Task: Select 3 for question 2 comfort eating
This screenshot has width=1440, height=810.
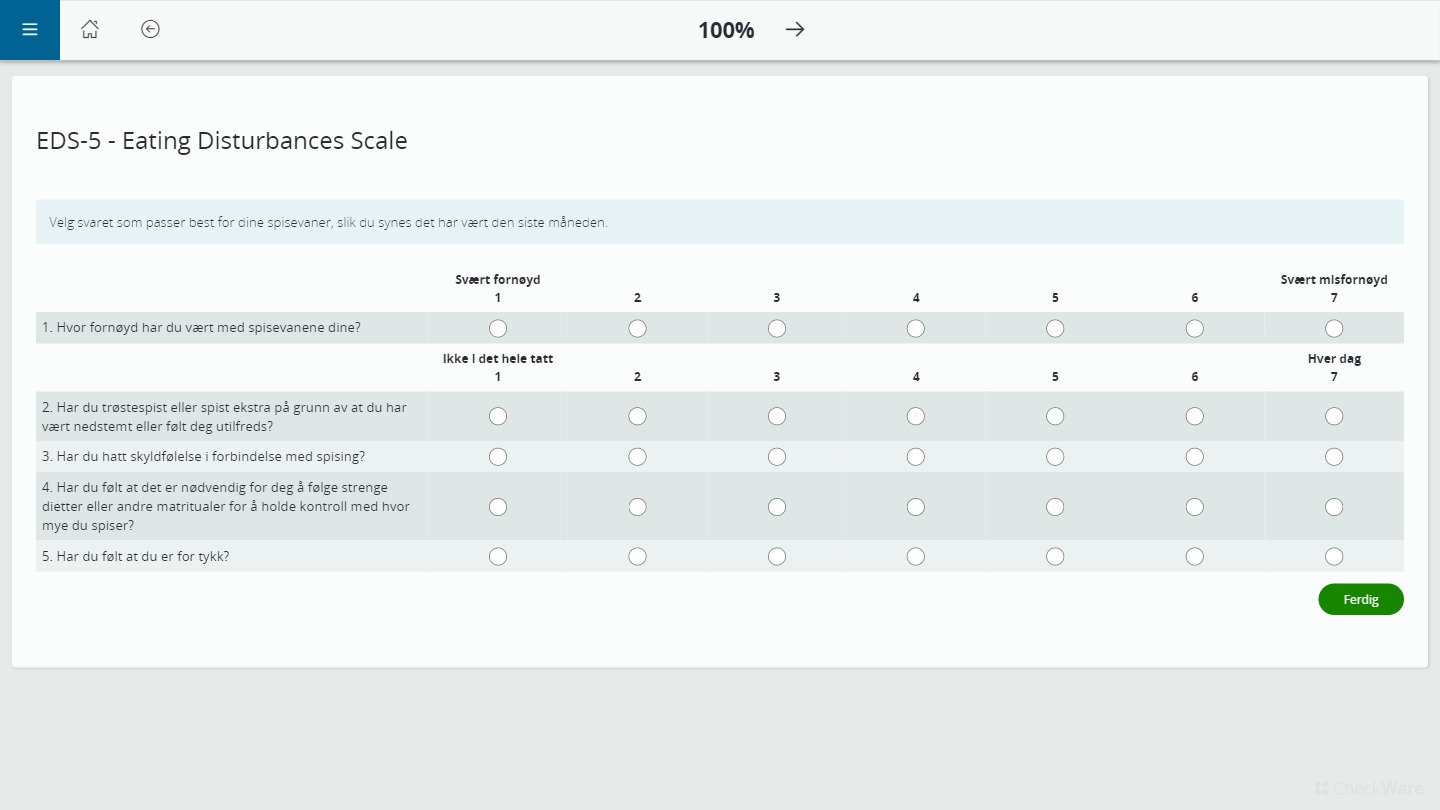Action: [x=777, y=416]
